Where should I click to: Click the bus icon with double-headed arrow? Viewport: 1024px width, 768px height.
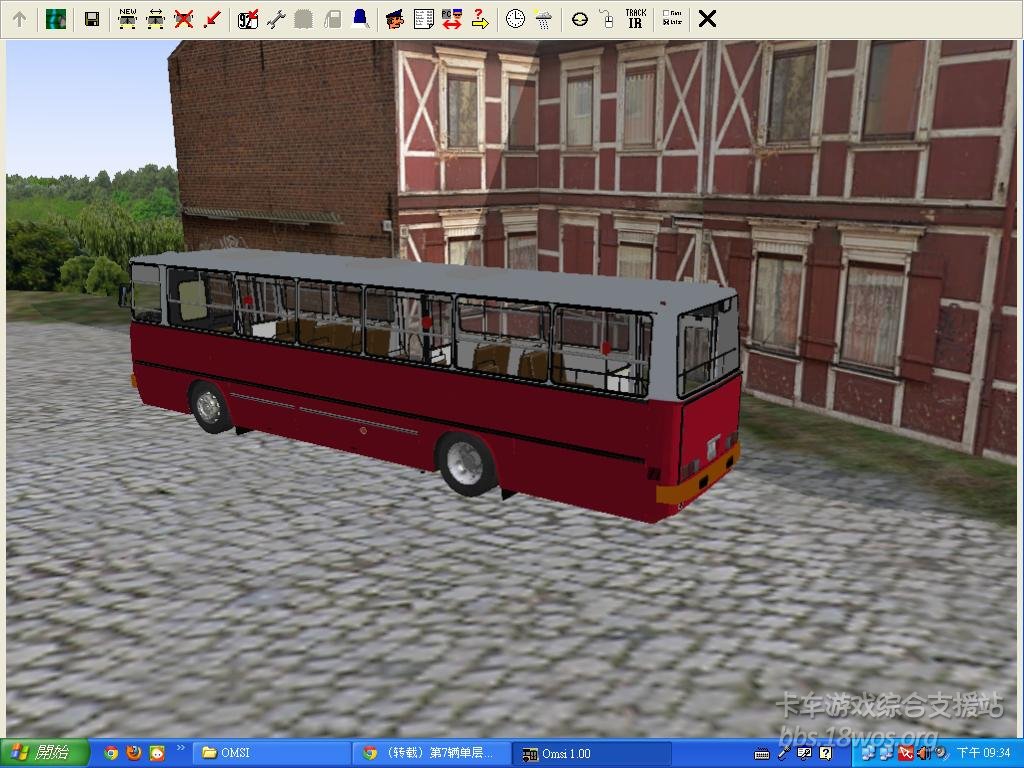[155, 19]
